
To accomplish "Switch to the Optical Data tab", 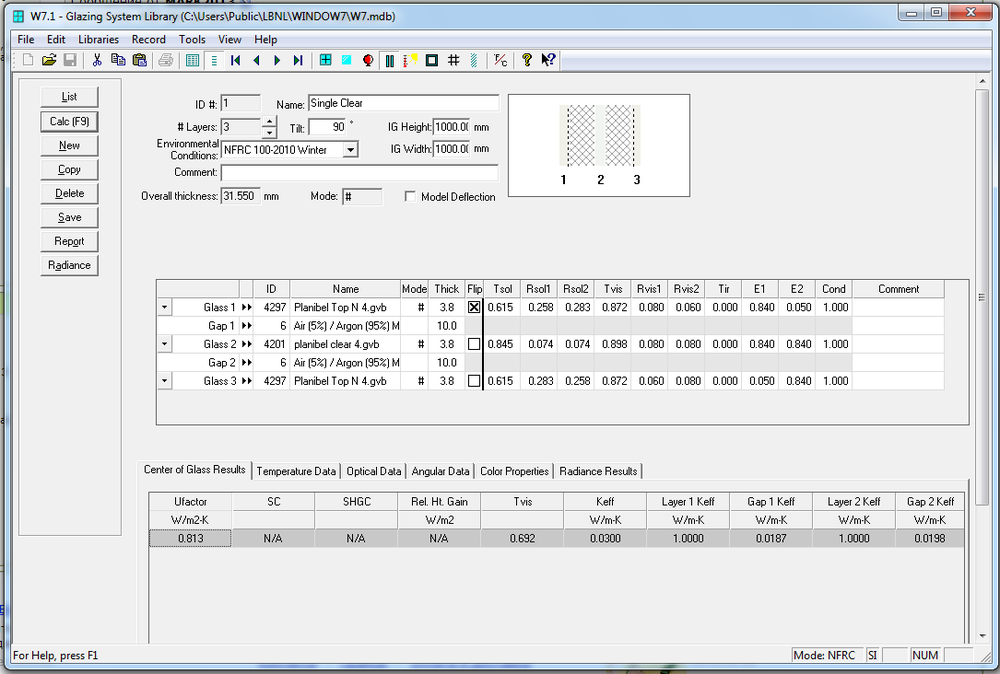I will [x=374, y=471].
